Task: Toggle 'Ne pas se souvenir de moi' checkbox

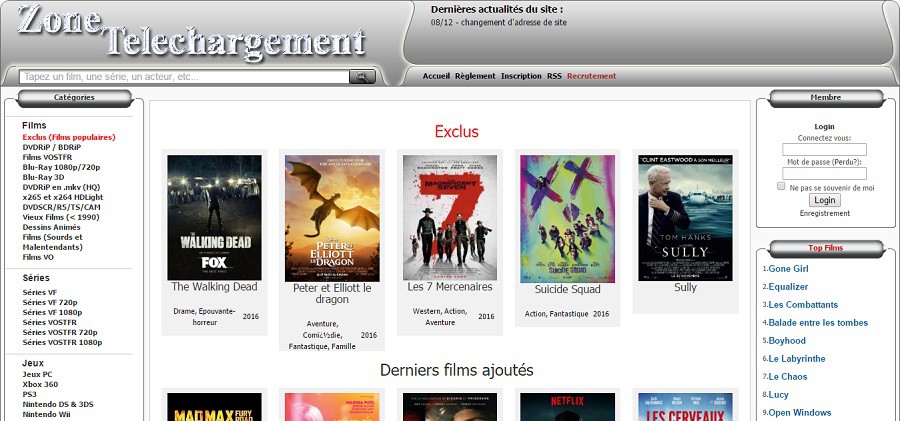Action: pos(781,186)
